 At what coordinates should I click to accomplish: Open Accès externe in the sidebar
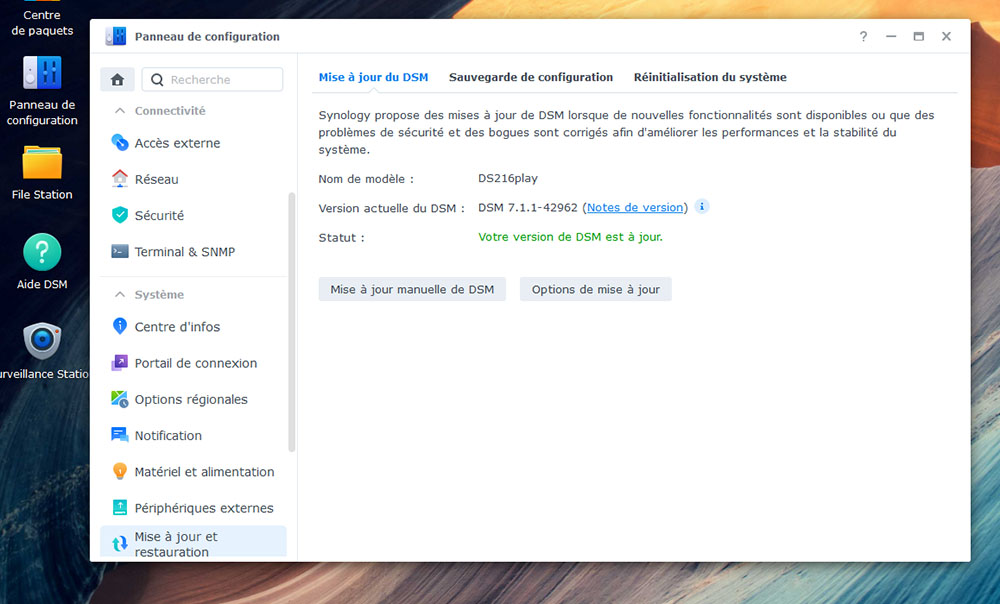(x=177, y=143)
